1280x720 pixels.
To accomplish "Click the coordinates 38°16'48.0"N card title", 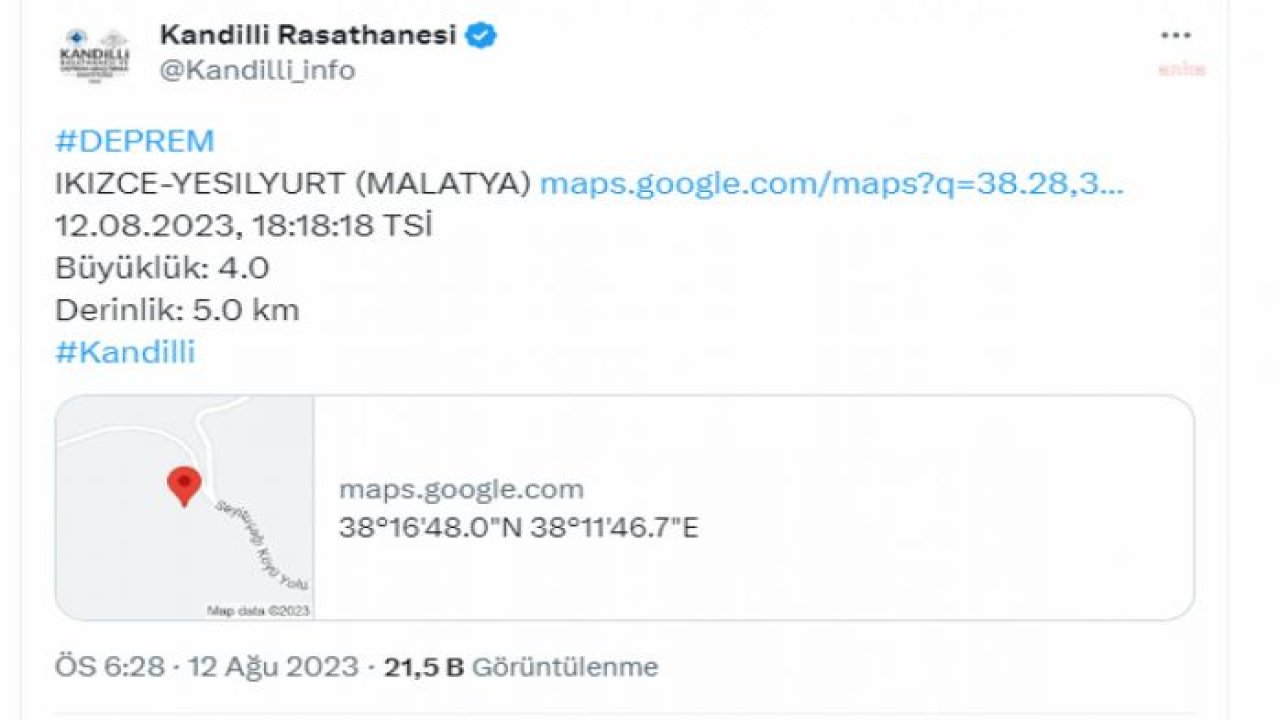I will tap(518, 528).
